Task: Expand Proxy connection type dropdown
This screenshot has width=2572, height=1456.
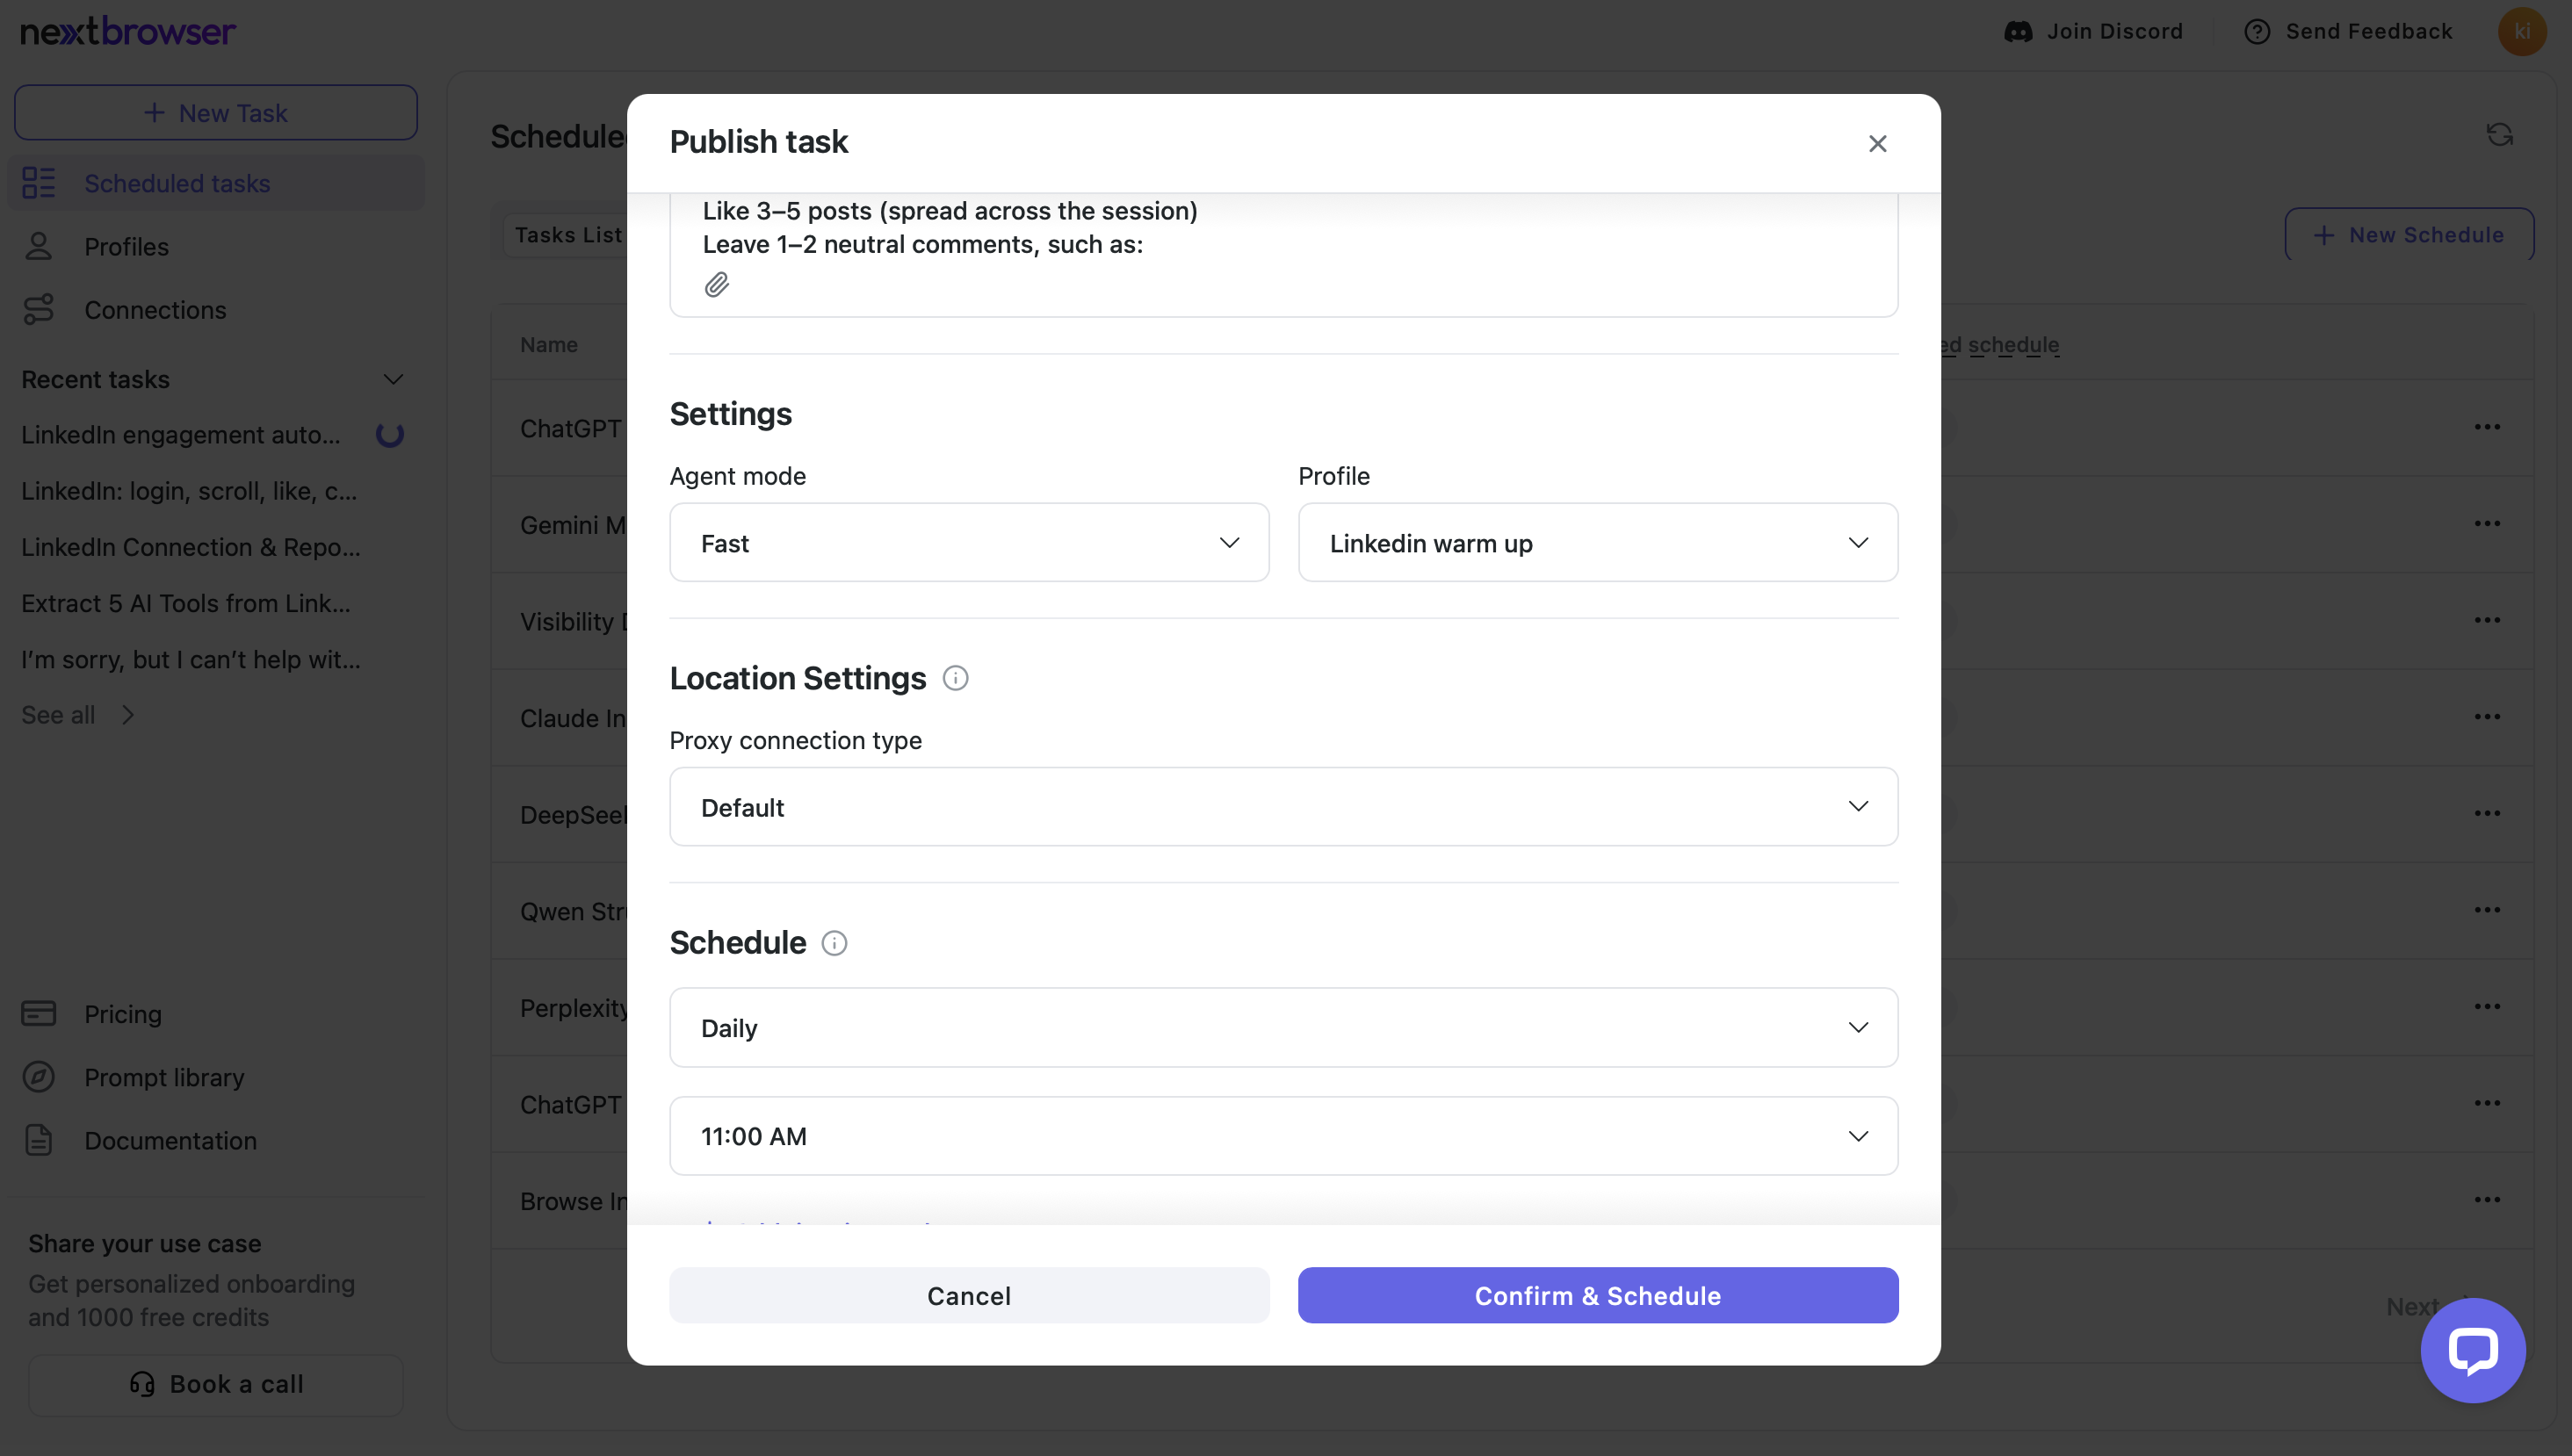Action: click(x=1283, y=807)
